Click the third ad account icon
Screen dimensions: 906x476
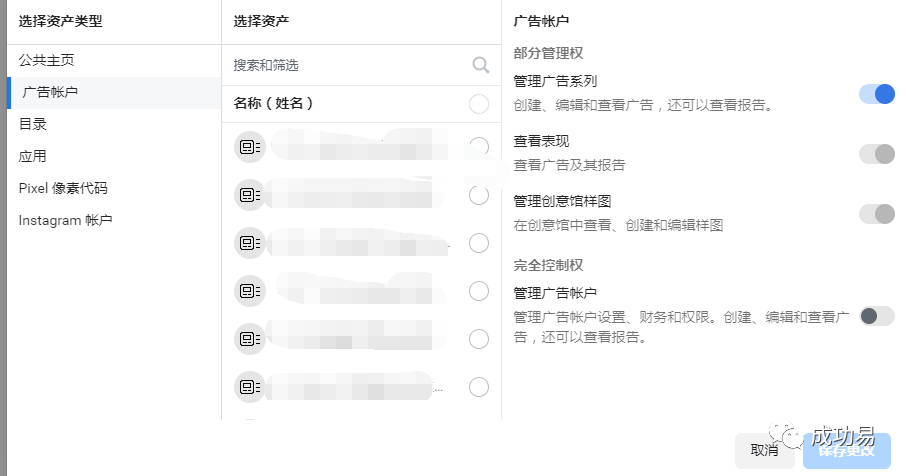[x=250, y=243]
